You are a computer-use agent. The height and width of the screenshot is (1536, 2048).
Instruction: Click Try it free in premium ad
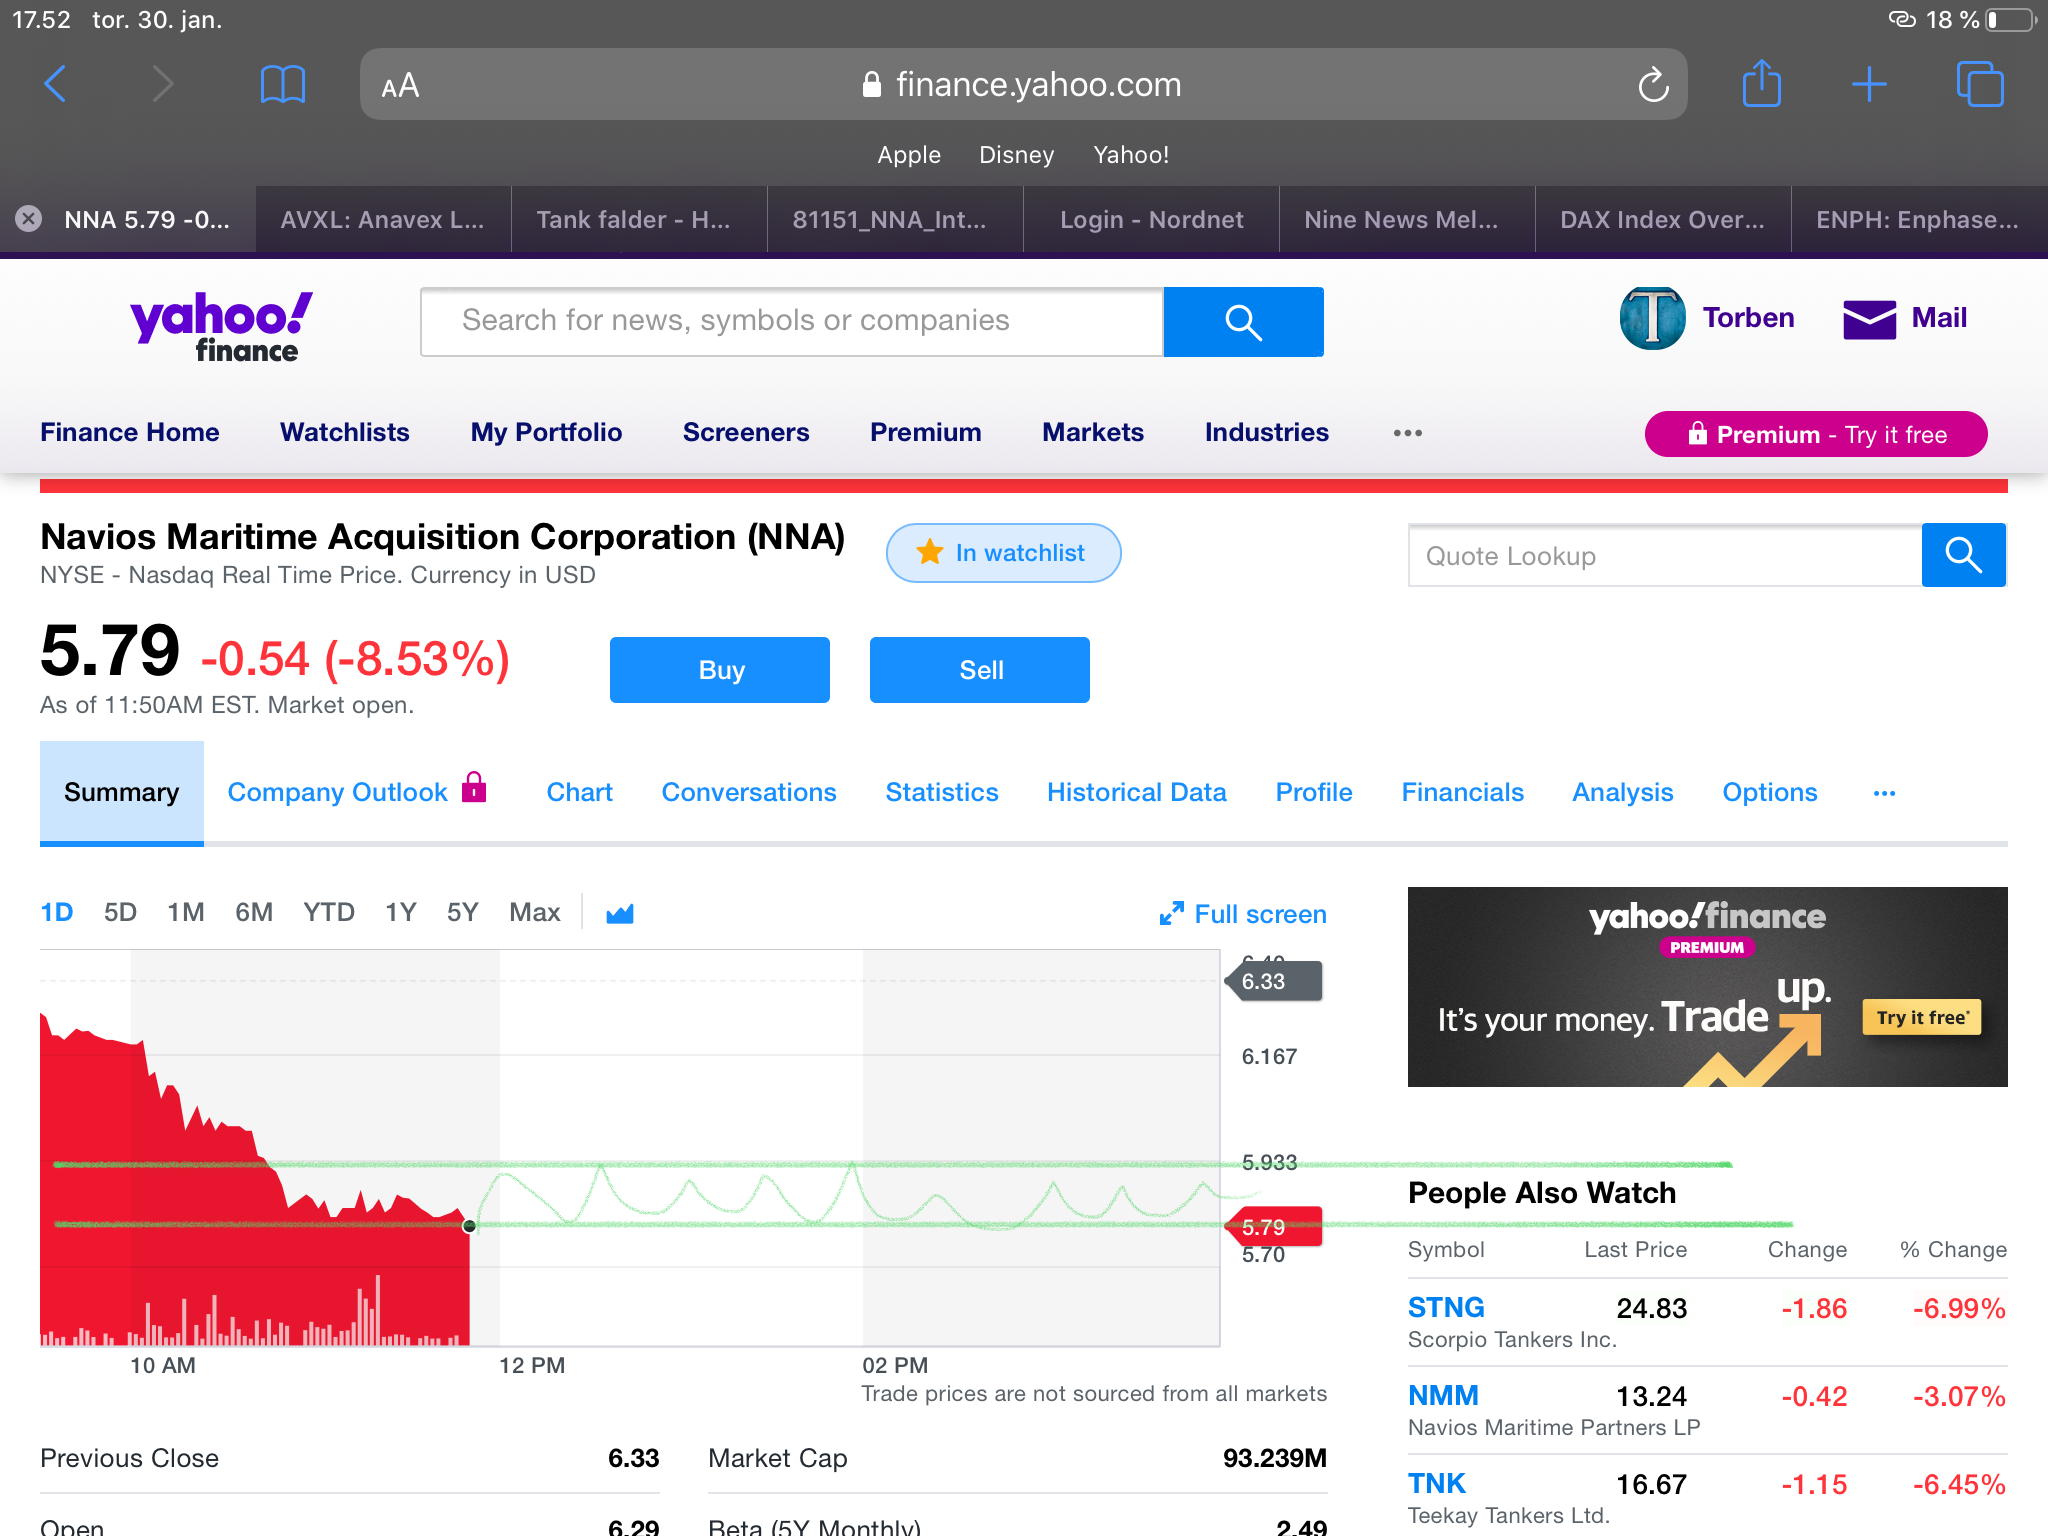(x=1921, y=1018)
